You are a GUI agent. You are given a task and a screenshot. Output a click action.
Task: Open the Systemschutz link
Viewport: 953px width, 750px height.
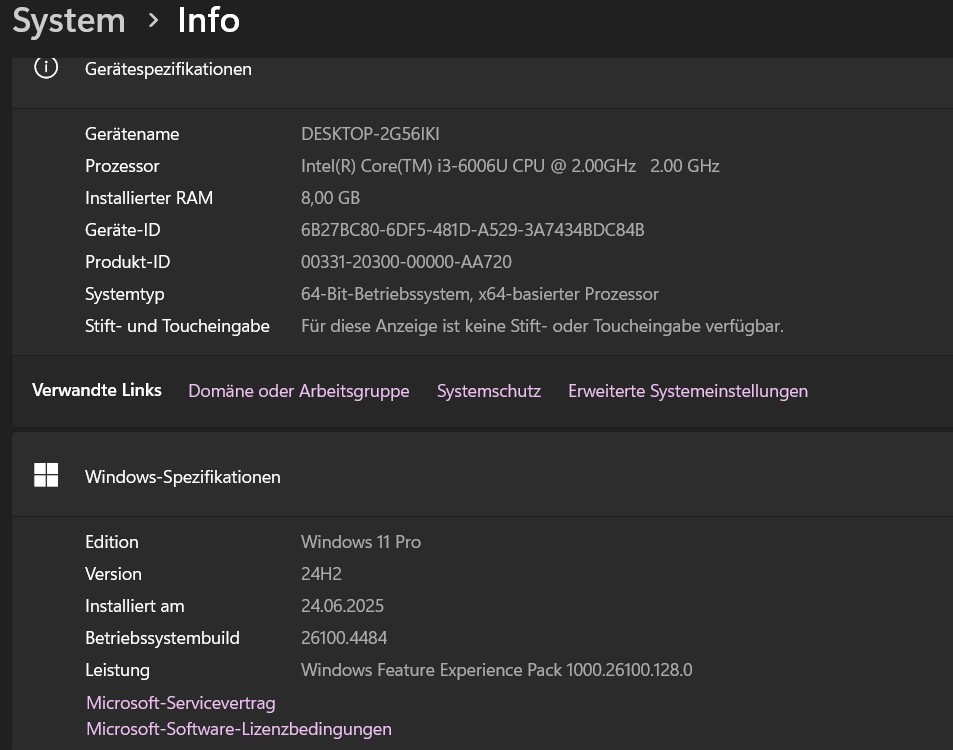(489, 391)
